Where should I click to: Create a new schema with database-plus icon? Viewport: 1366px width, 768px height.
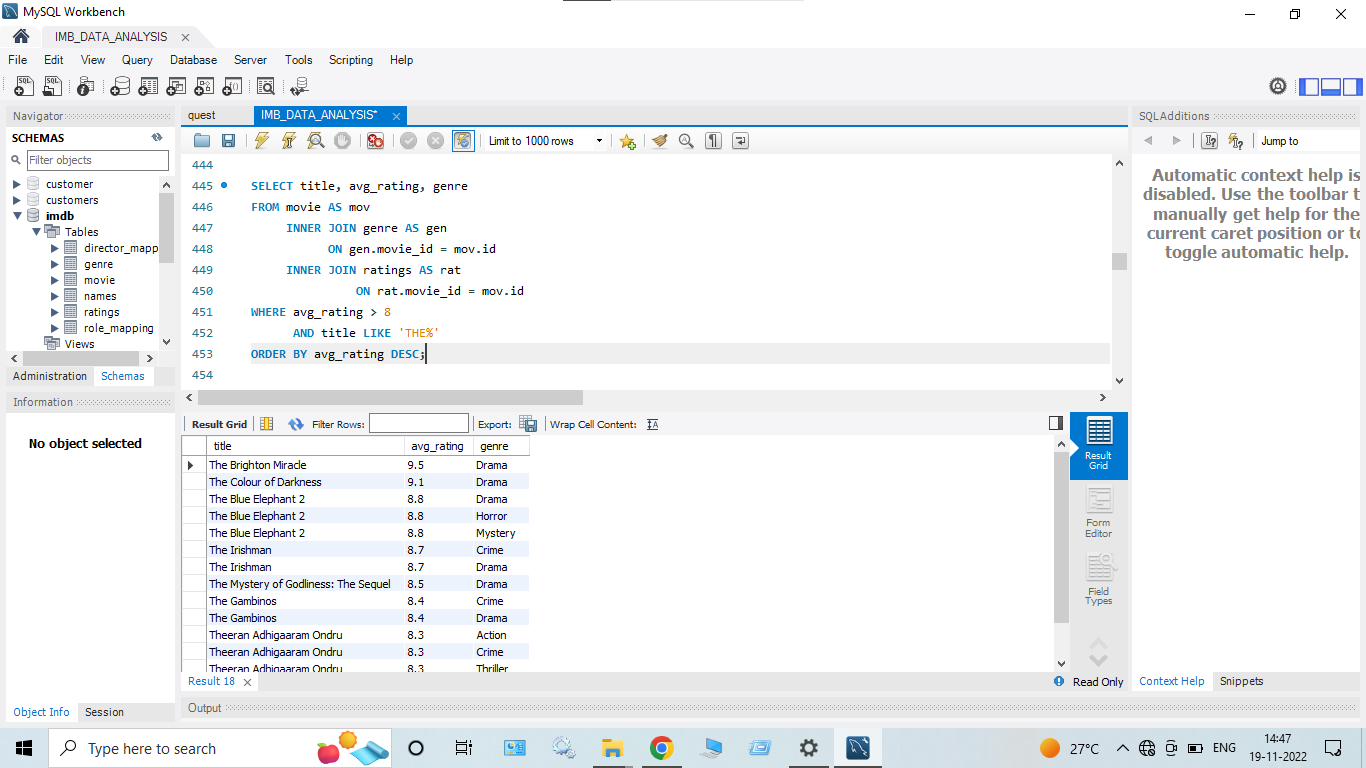tap(120, 86)
